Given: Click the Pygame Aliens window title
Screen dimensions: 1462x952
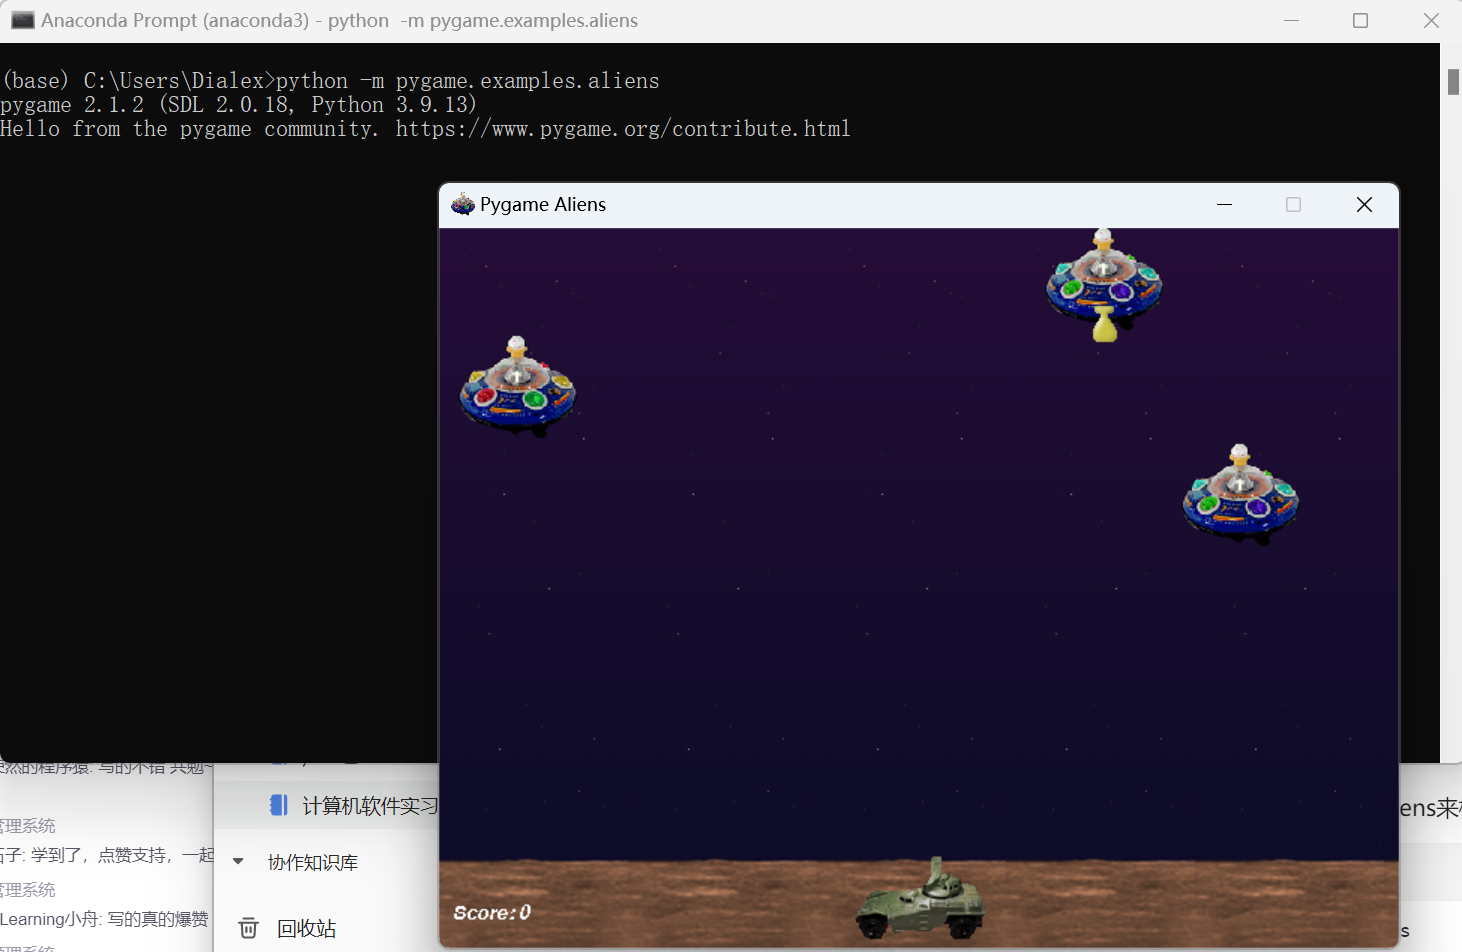Looking at the screenshot, I should (x=543, y=204).
